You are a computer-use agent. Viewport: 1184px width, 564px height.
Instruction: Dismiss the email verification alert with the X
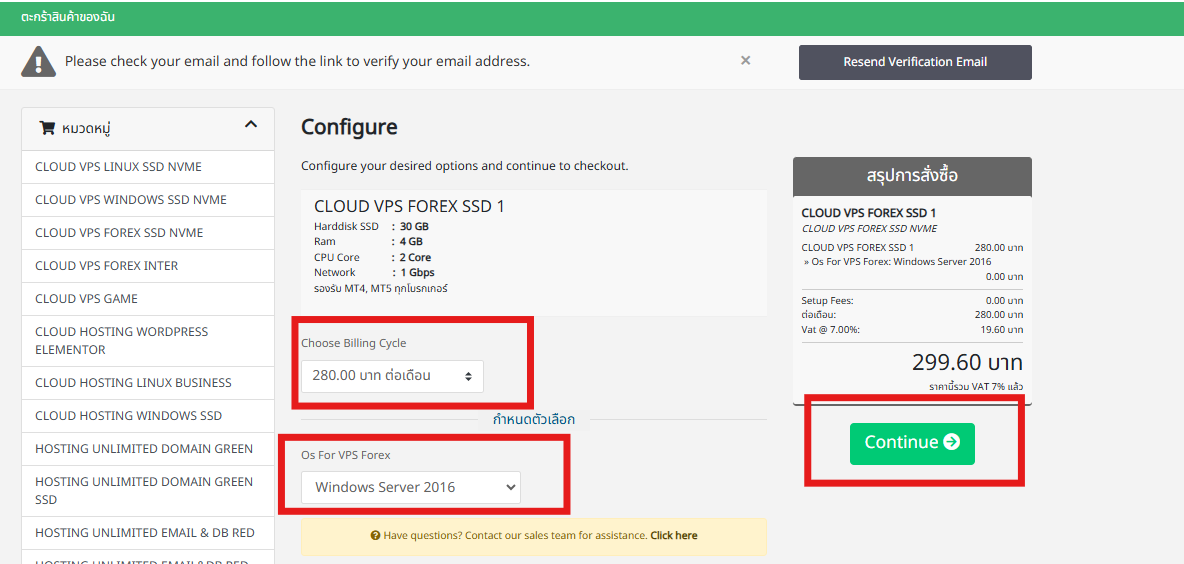coord(745,60)
